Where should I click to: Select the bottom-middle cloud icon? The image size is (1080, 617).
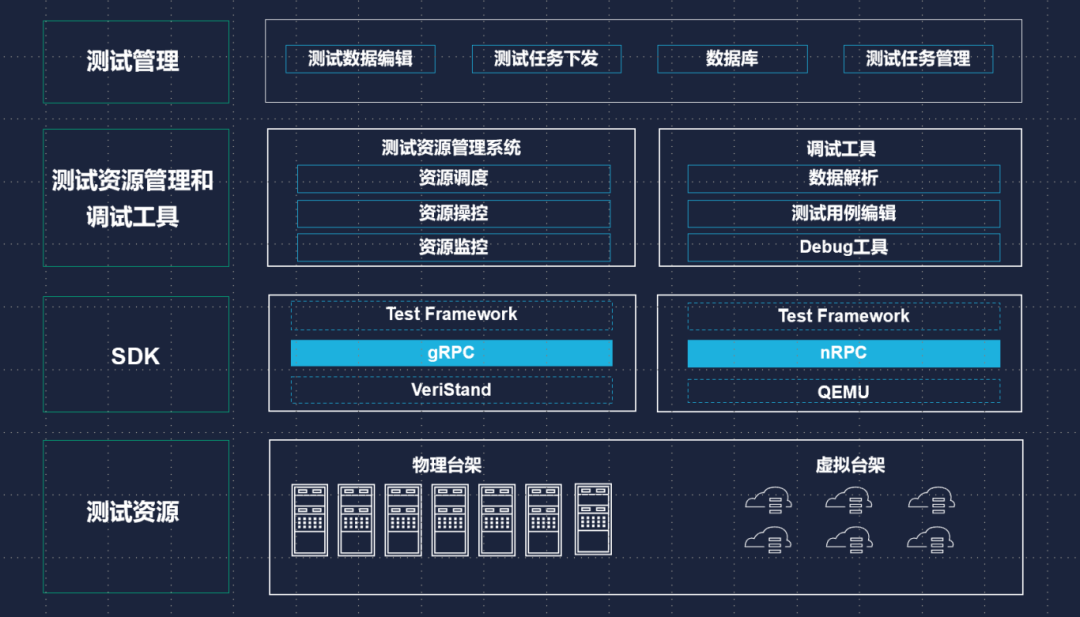[x=849, y=538]
